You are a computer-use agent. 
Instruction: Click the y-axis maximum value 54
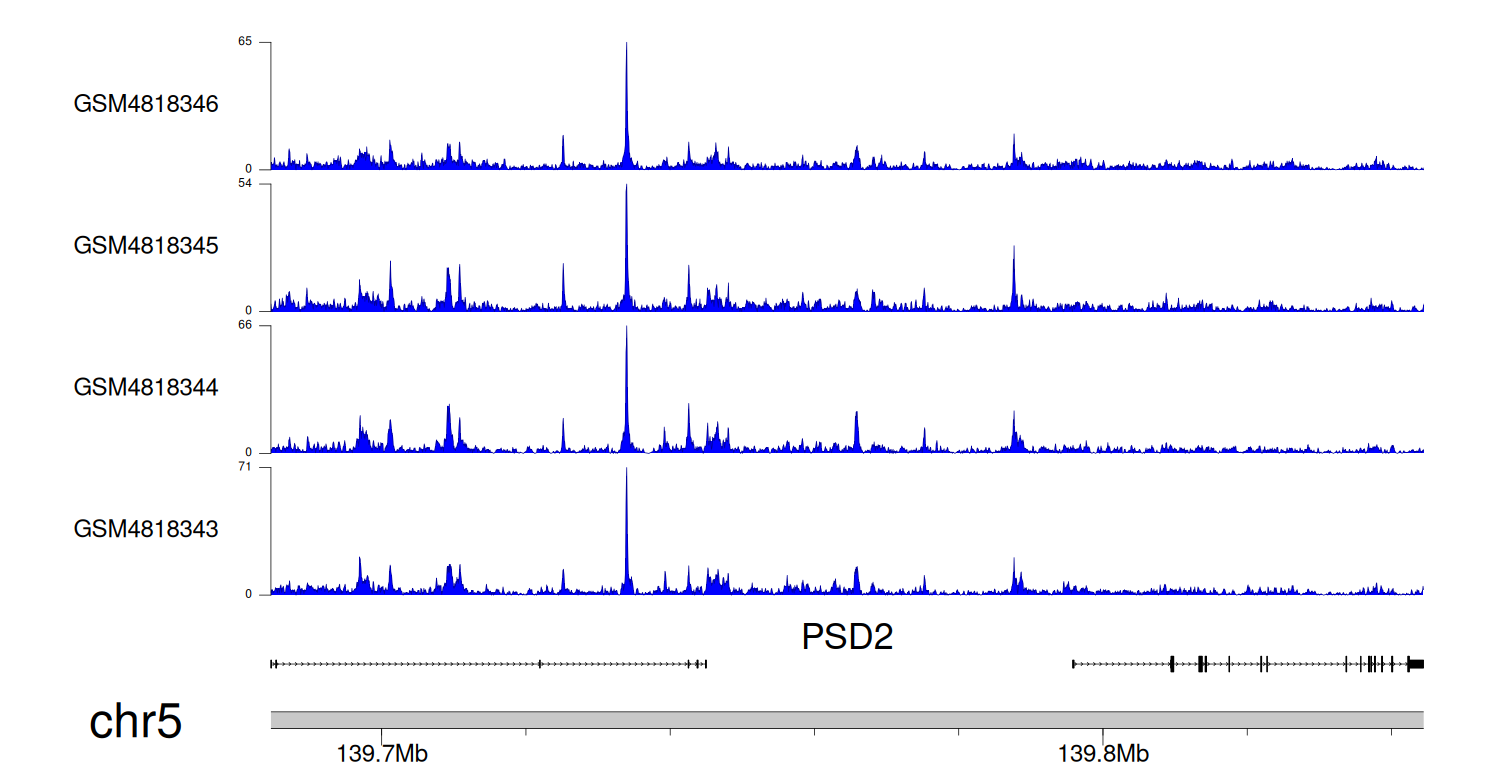coord(245,184)
